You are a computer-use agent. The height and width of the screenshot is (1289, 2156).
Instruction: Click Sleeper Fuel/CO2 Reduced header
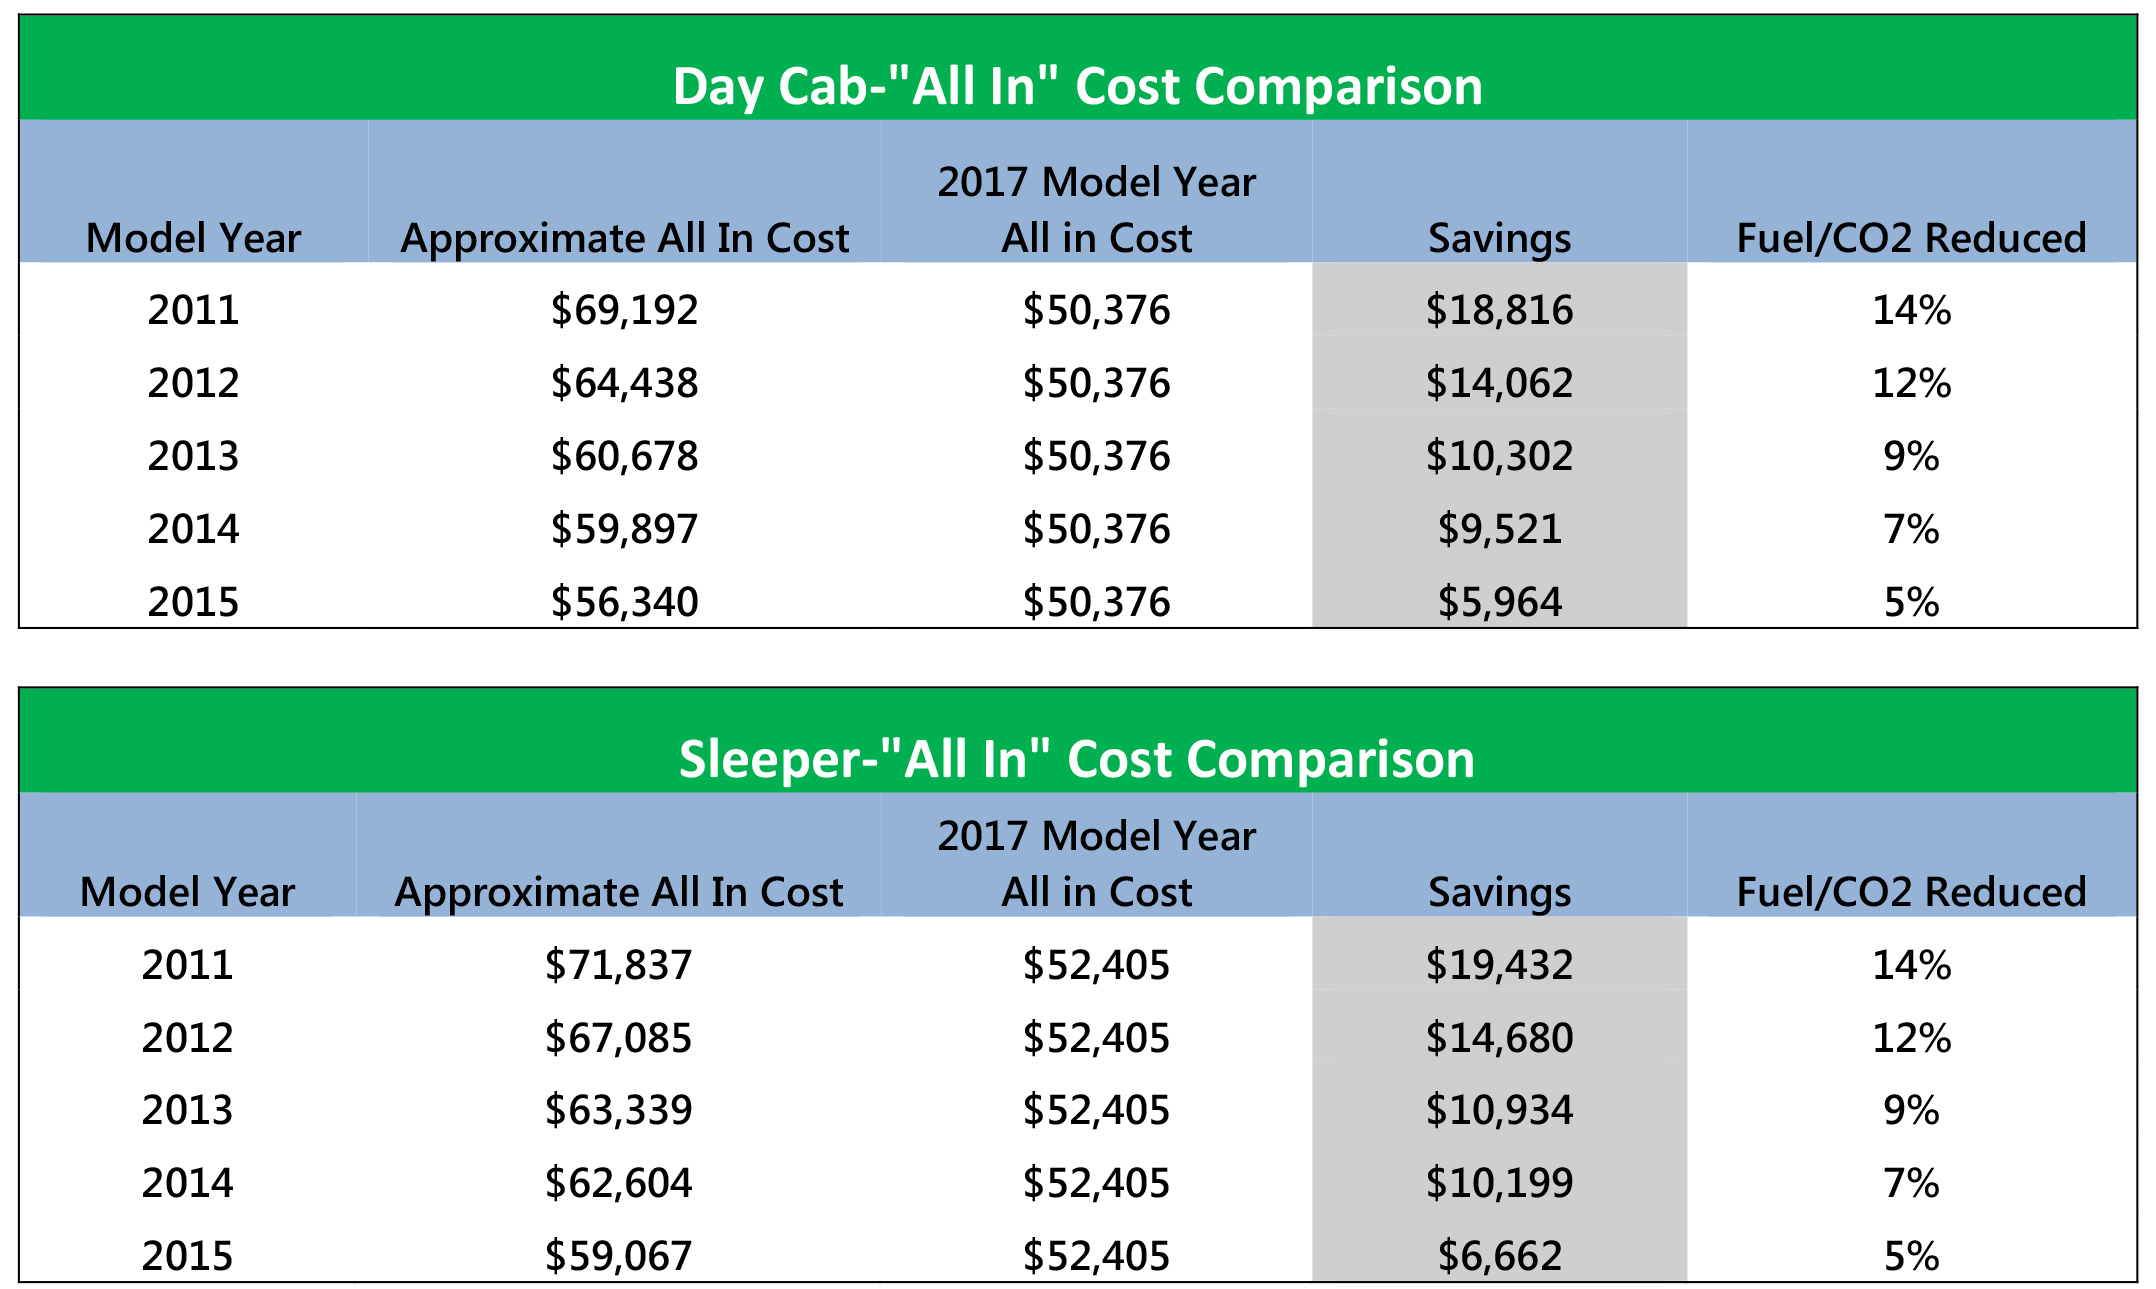click(1911, 892)
